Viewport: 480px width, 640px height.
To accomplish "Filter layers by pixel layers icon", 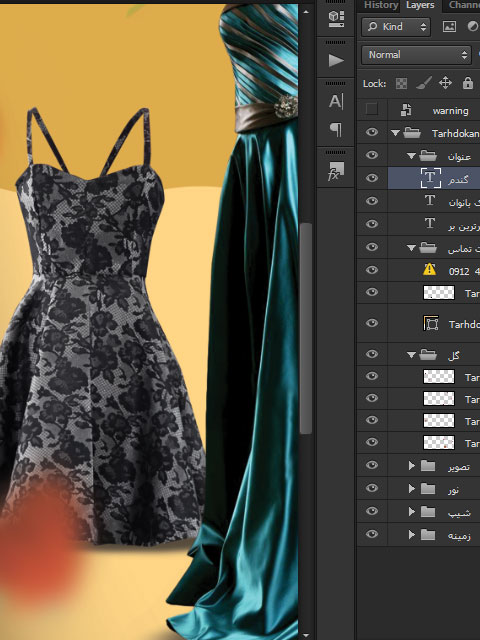I will click(x=449, y=27).
